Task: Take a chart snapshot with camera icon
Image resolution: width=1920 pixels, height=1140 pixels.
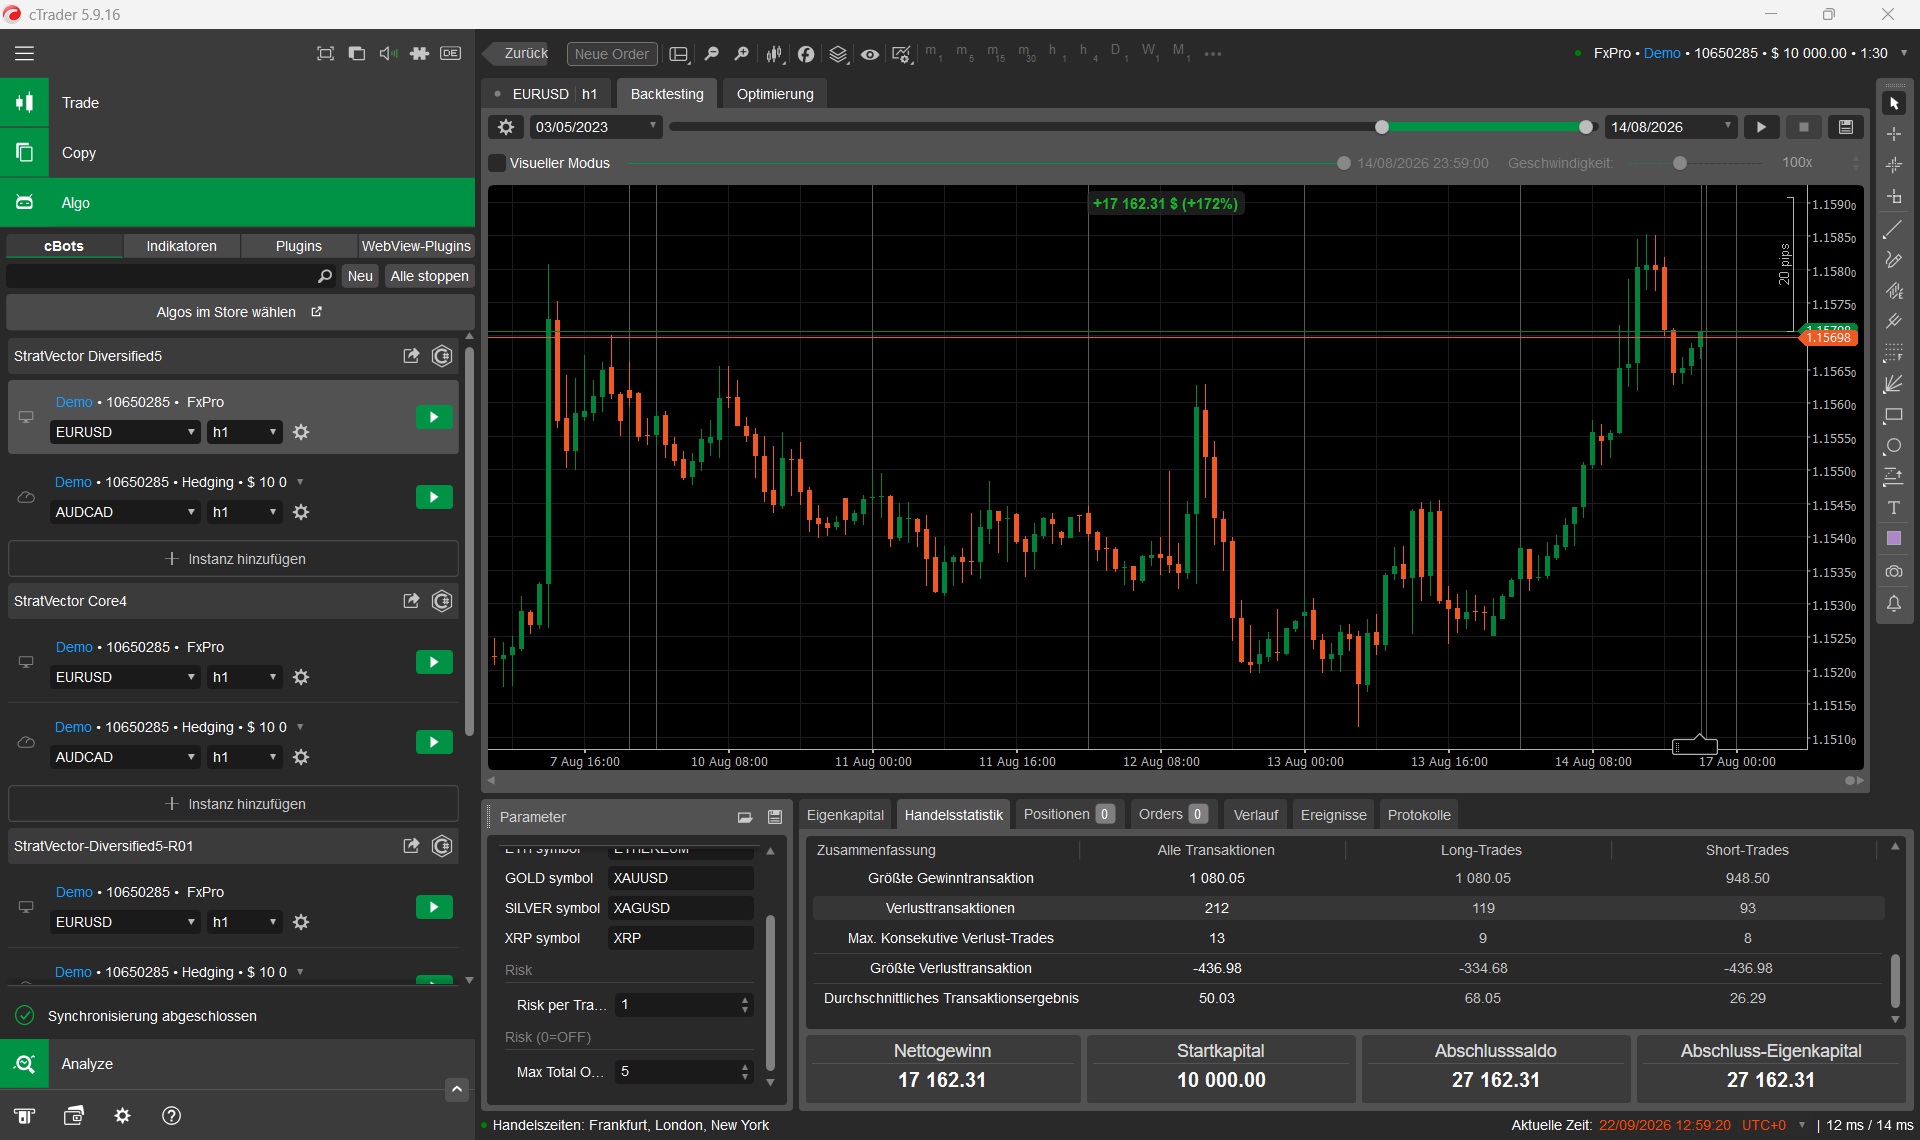Action: click(1894, 572)
